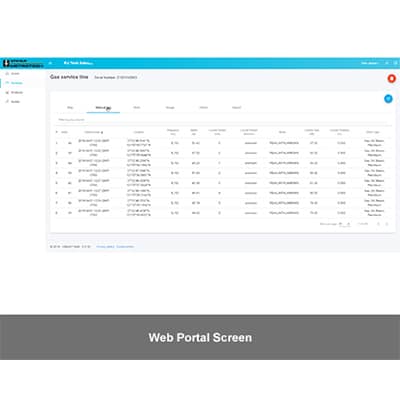400x400 pixels.
Task: Open the user account menu in header
Action: point(370,63)
